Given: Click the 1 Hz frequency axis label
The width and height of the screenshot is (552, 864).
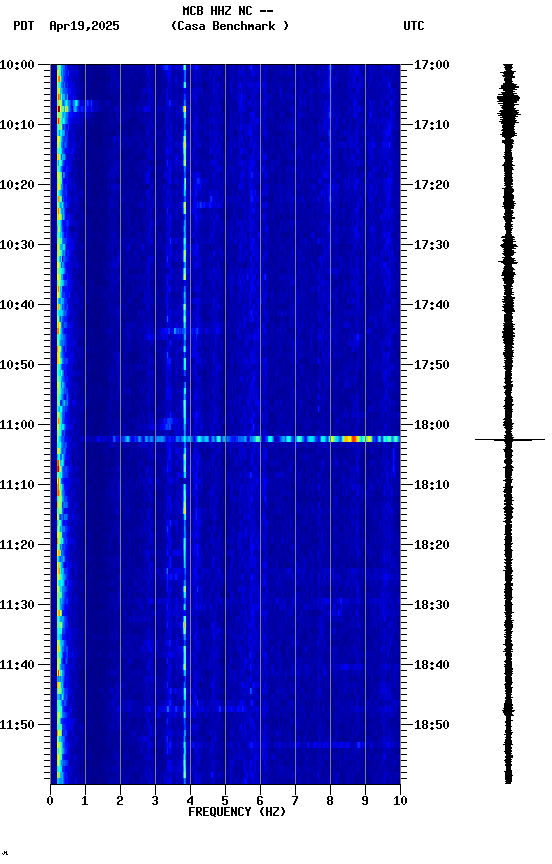Looking at the screenshot, I should click(85, 801).
